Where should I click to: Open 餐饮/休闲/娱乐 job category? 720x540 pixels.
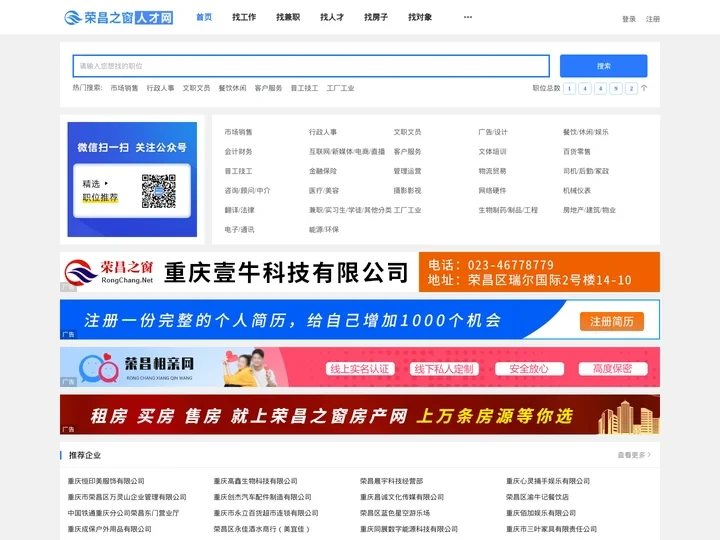click(x=585, y=132)
